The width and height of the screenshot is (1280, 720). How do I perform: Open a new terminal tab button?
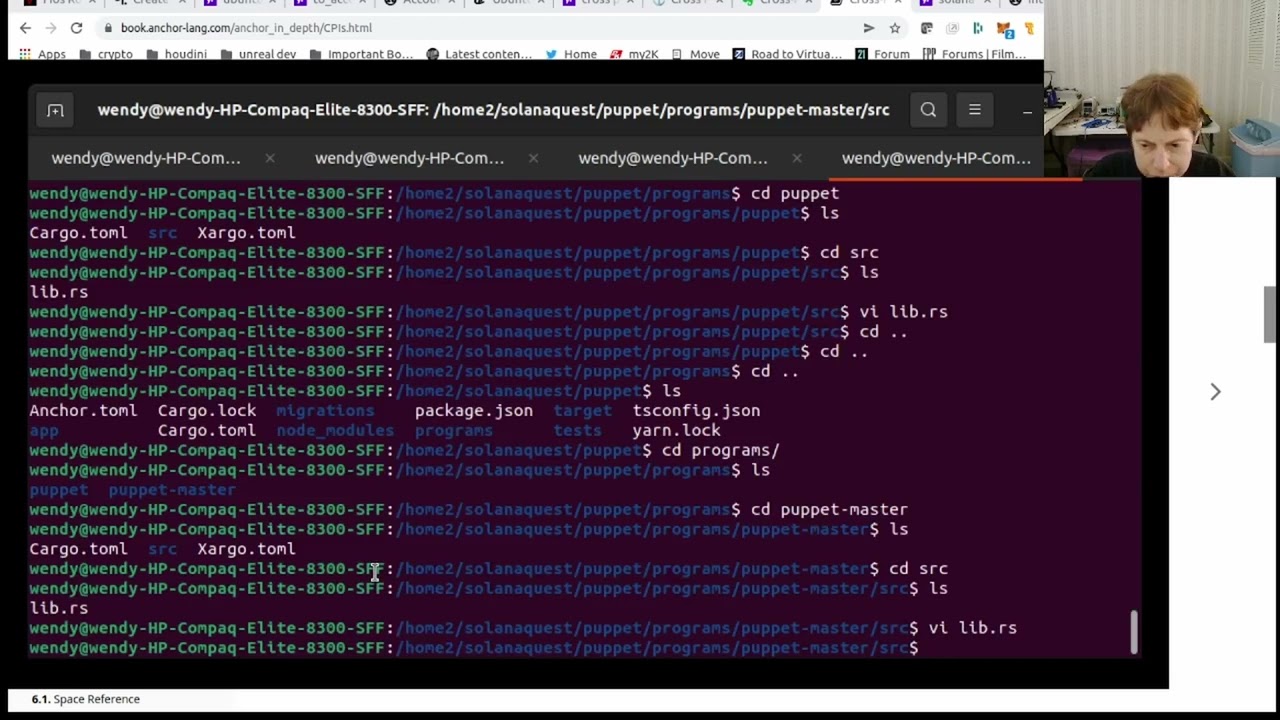click(x=55, y=110)
